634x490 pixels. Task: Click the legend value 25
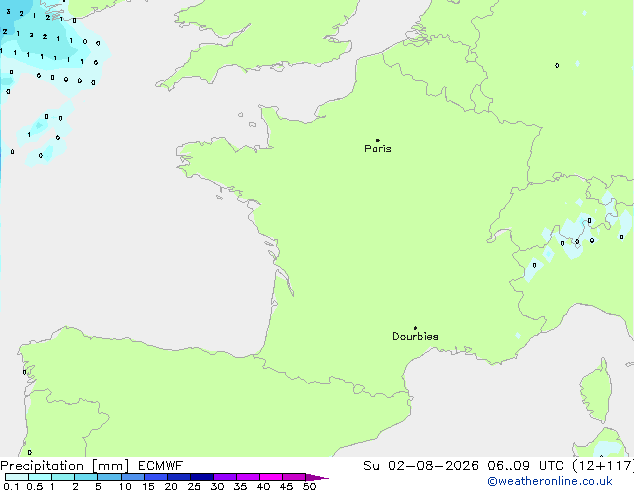pos(194,486)
